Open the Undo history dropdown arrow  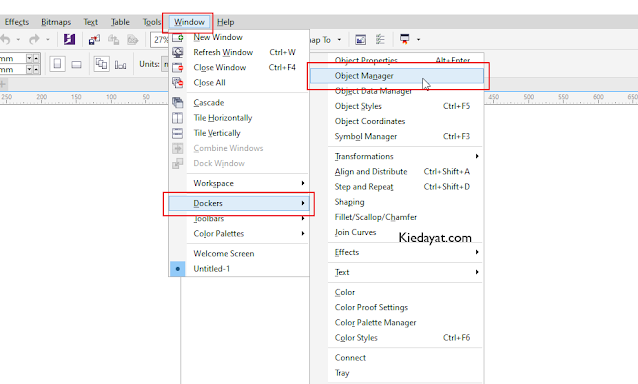pyautogui.click(x=18, y=39)
